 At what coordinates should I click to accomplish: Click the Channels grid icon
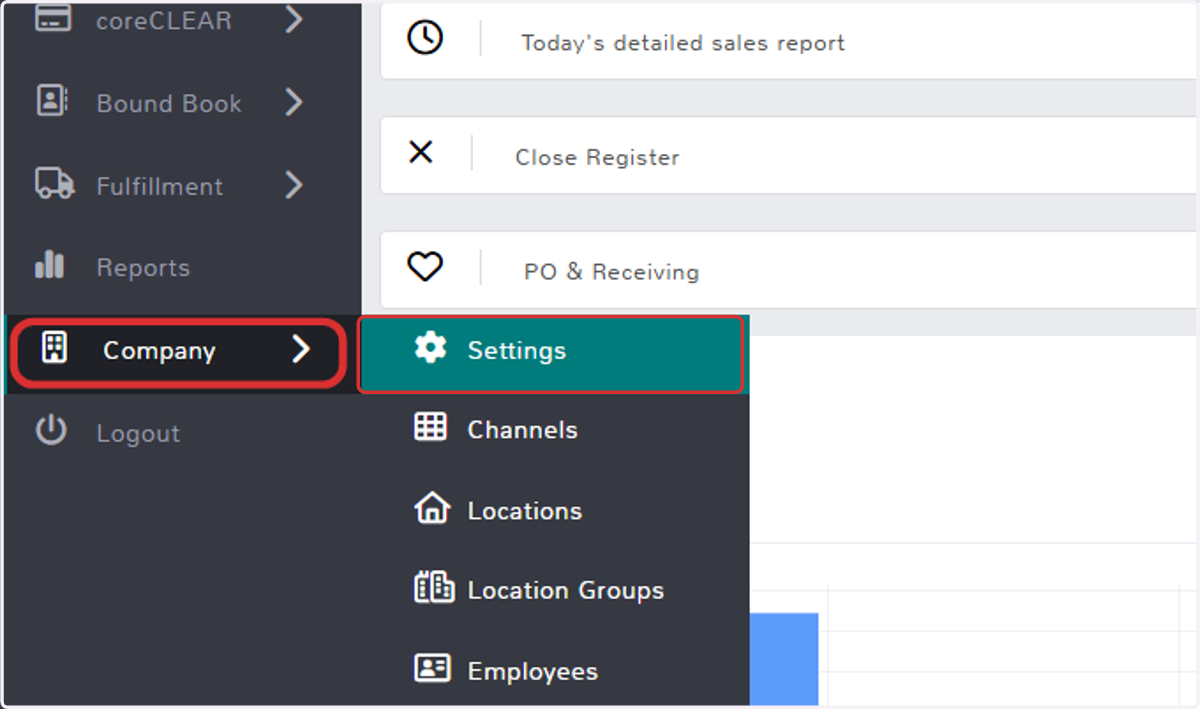click(x=431, y=427)
